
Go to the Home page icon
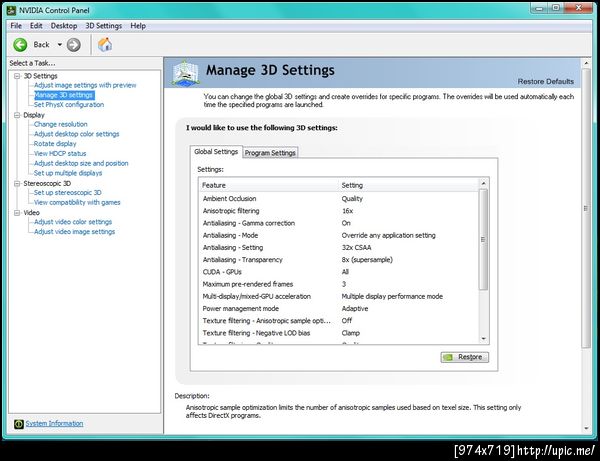coord(105,45)
